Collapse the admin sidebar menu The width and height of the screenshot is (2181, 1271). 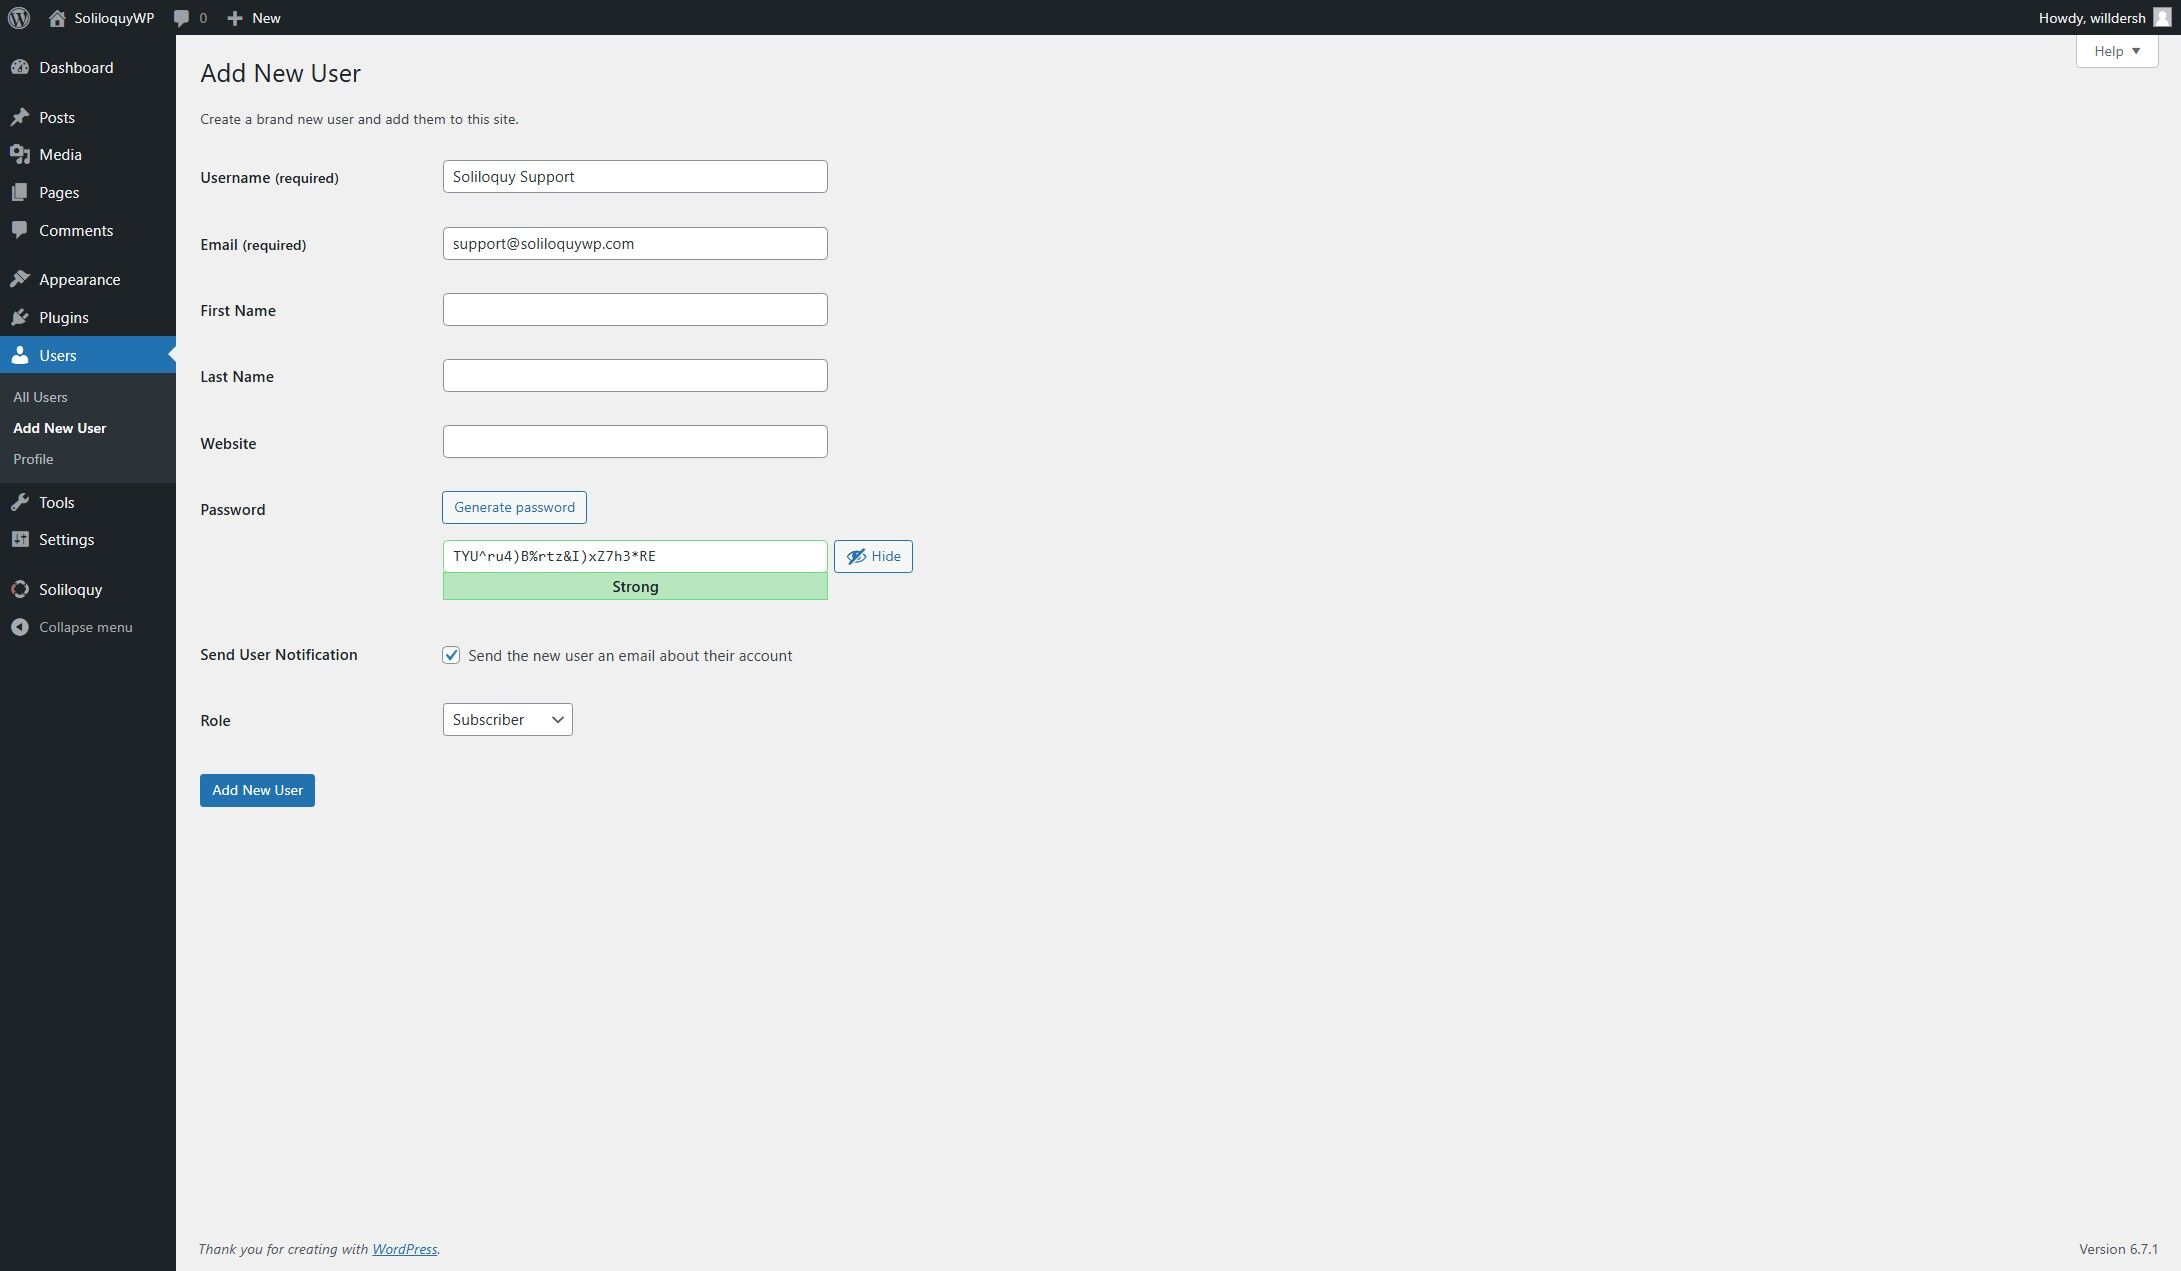20,627
